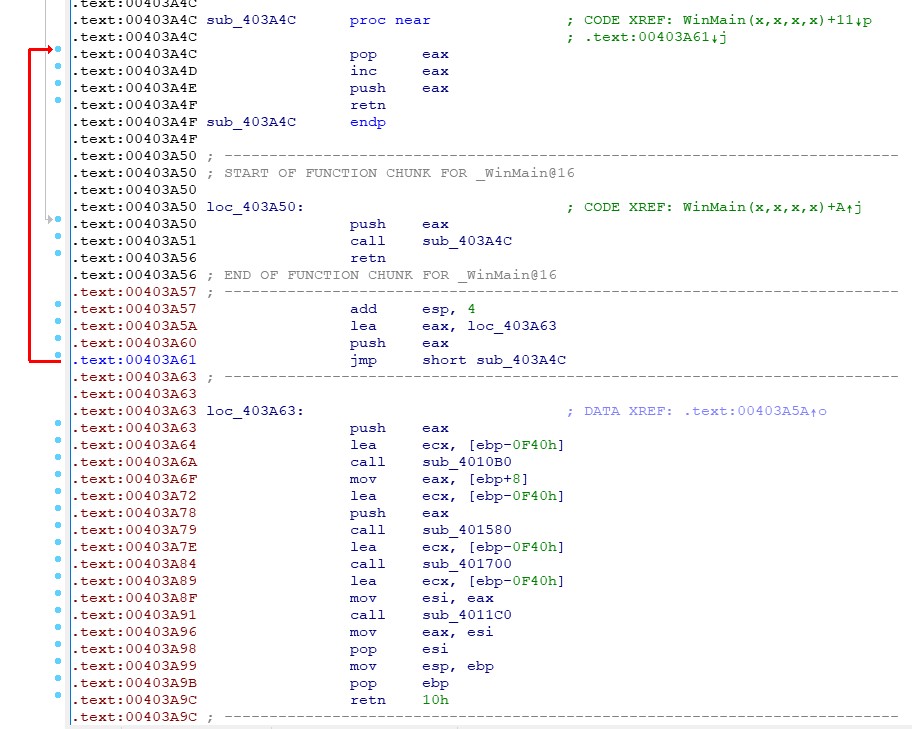Click address .text:00403A91

click(x=134, y=615)
